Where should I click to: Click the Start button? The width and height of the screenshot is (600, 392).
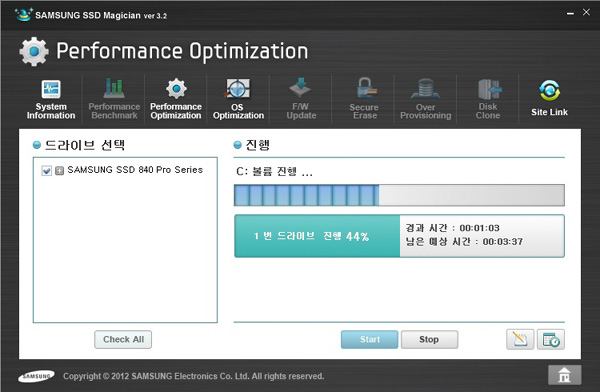(x=369, y=340)
